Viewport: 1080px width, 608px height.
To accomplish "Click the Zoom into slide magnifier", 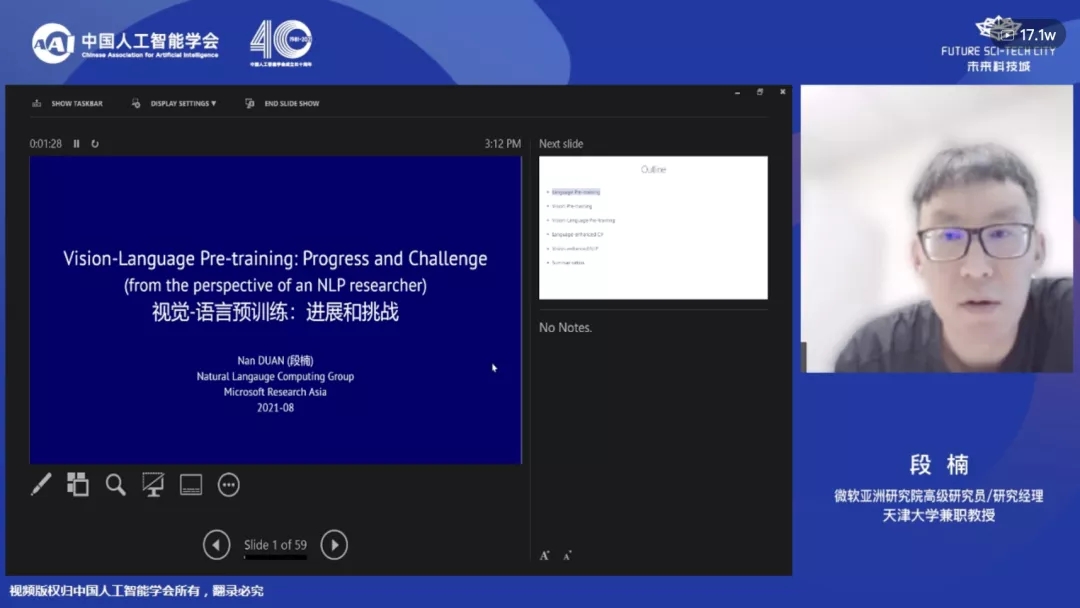I will (116, 485).
